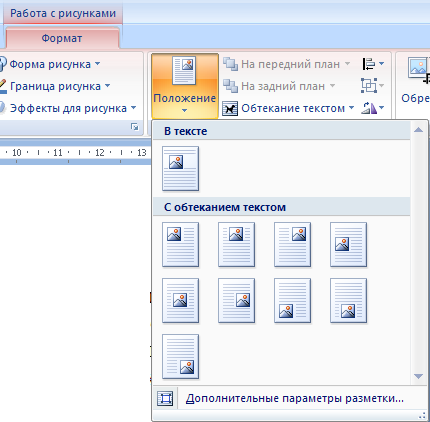
Task: Open the Align objects icon dropdown
Action: click(373, 63)
